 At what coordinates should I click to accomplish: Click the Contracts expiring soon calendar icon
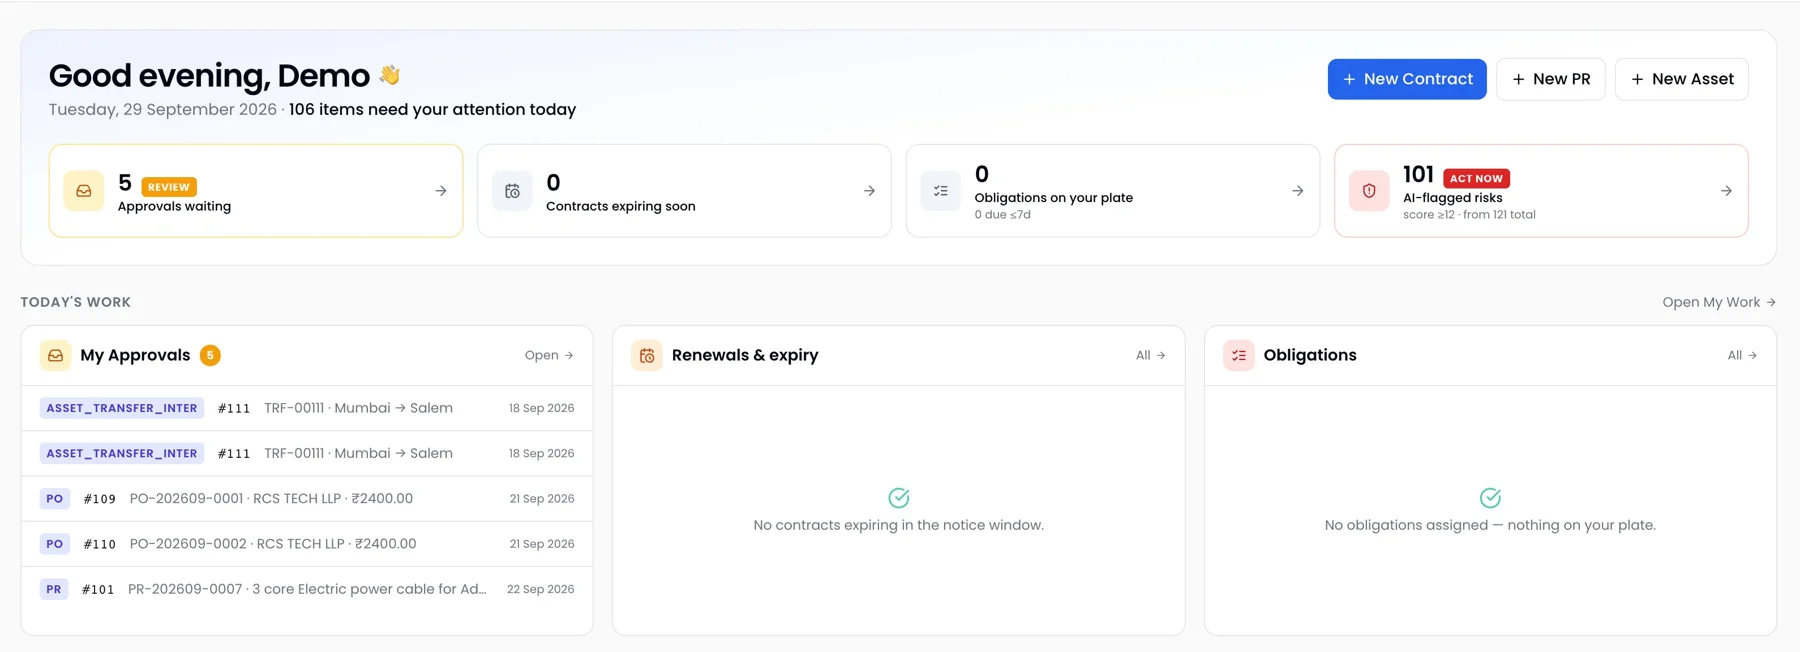(512, 191)
